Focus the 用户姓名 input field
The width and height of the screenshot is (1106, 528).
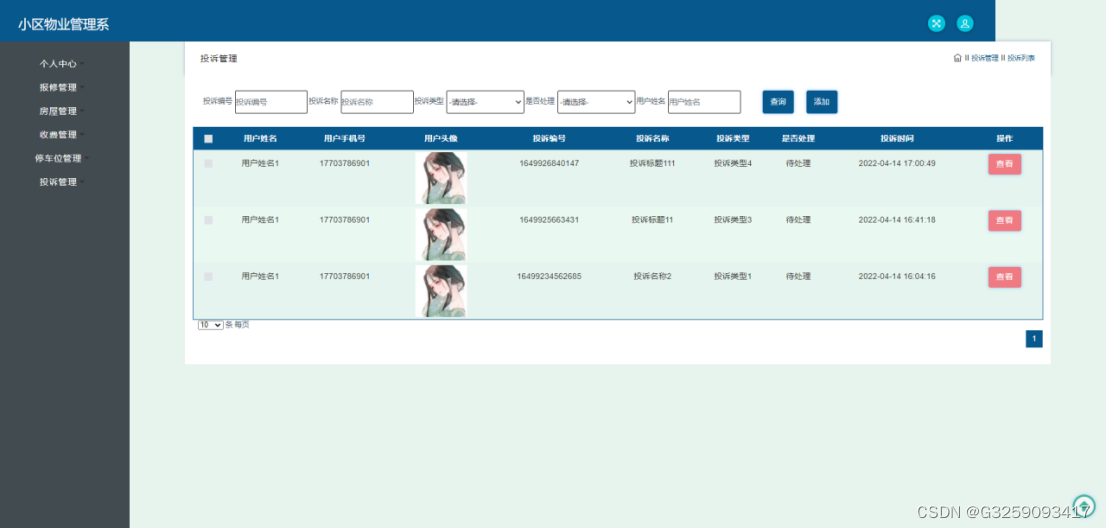(x=705, y=102)
